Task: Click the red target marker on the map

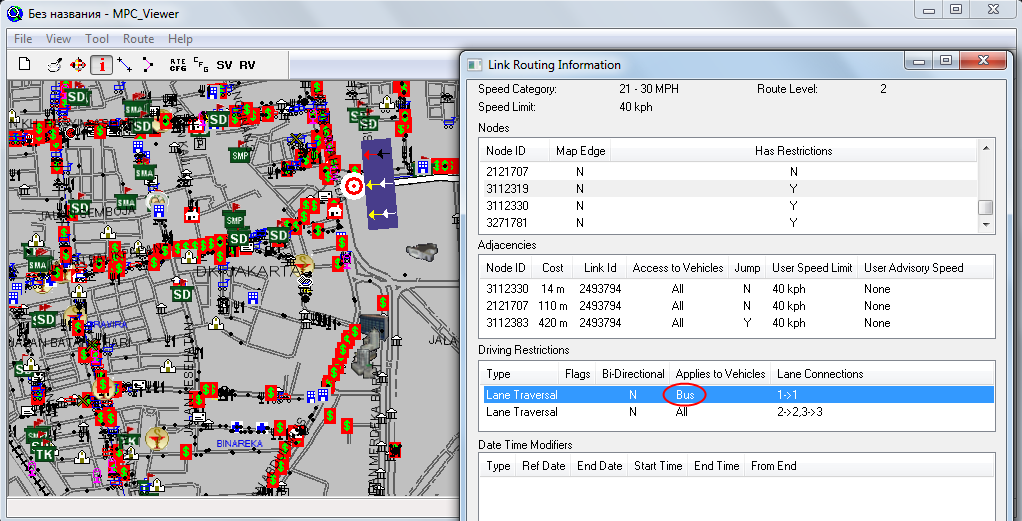Action: coord(354,186)
